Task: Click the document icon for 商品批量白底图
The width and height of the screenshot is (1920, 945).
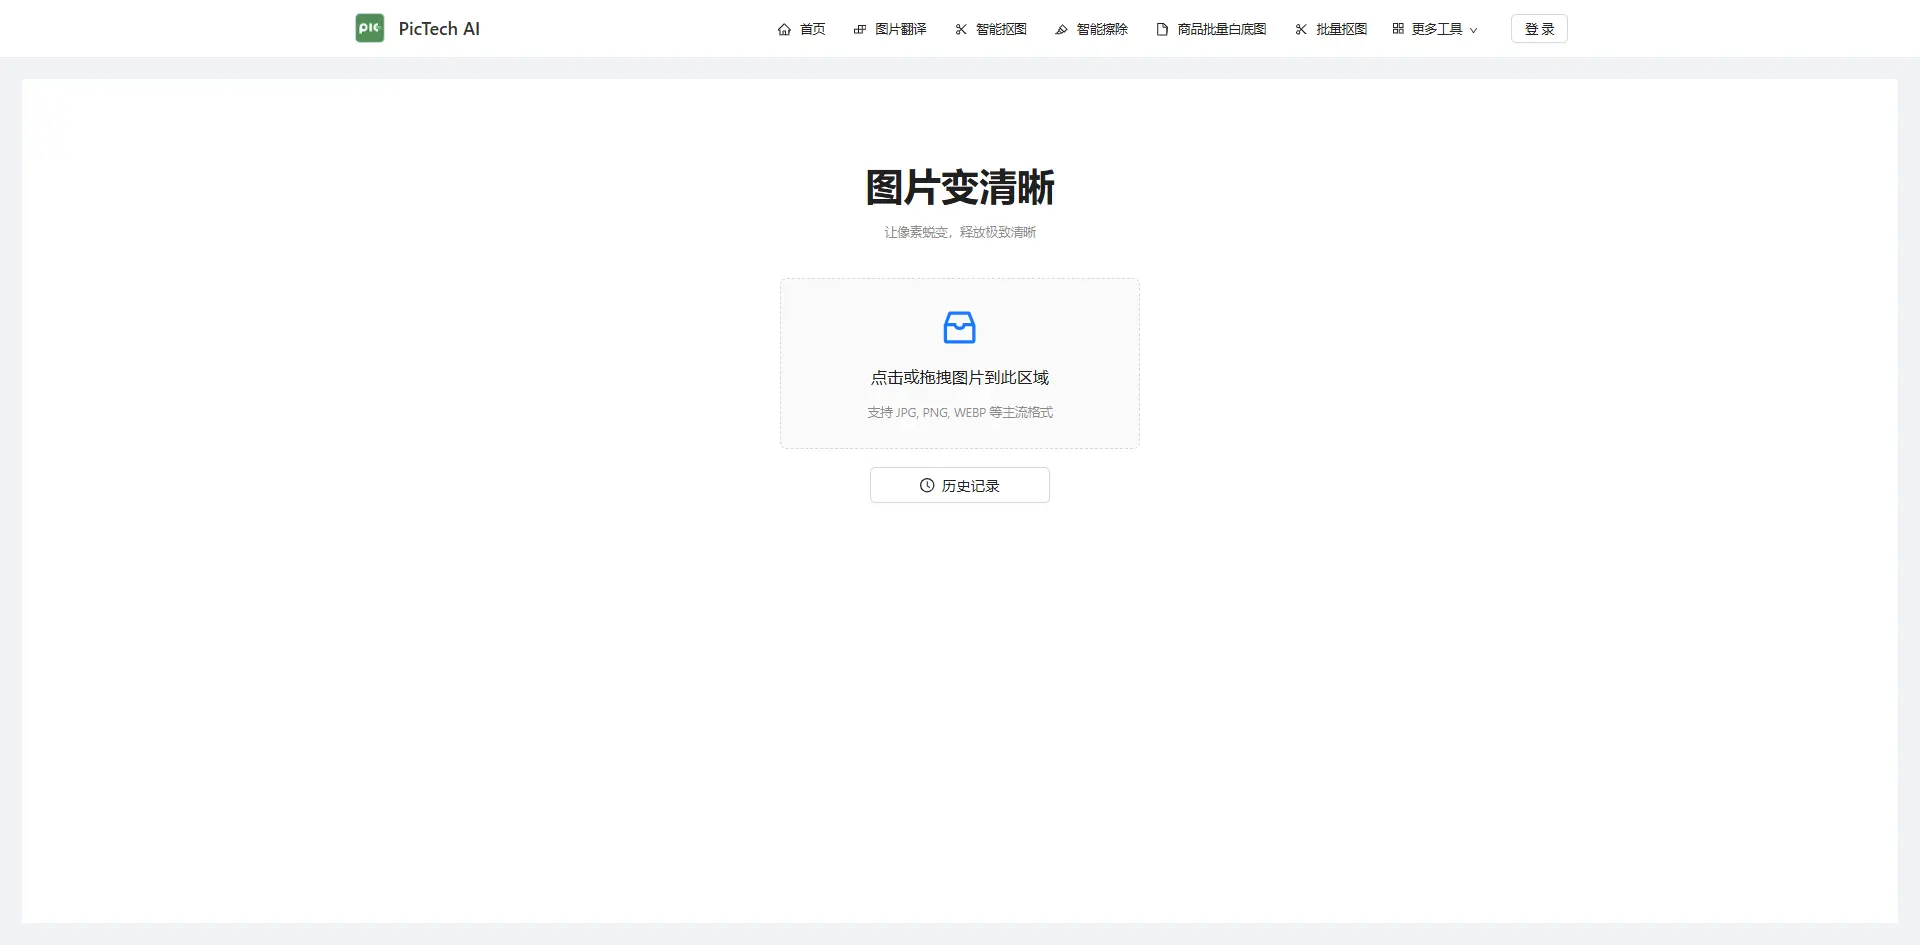Action: pyautogui.click(x=1160, y=29)
